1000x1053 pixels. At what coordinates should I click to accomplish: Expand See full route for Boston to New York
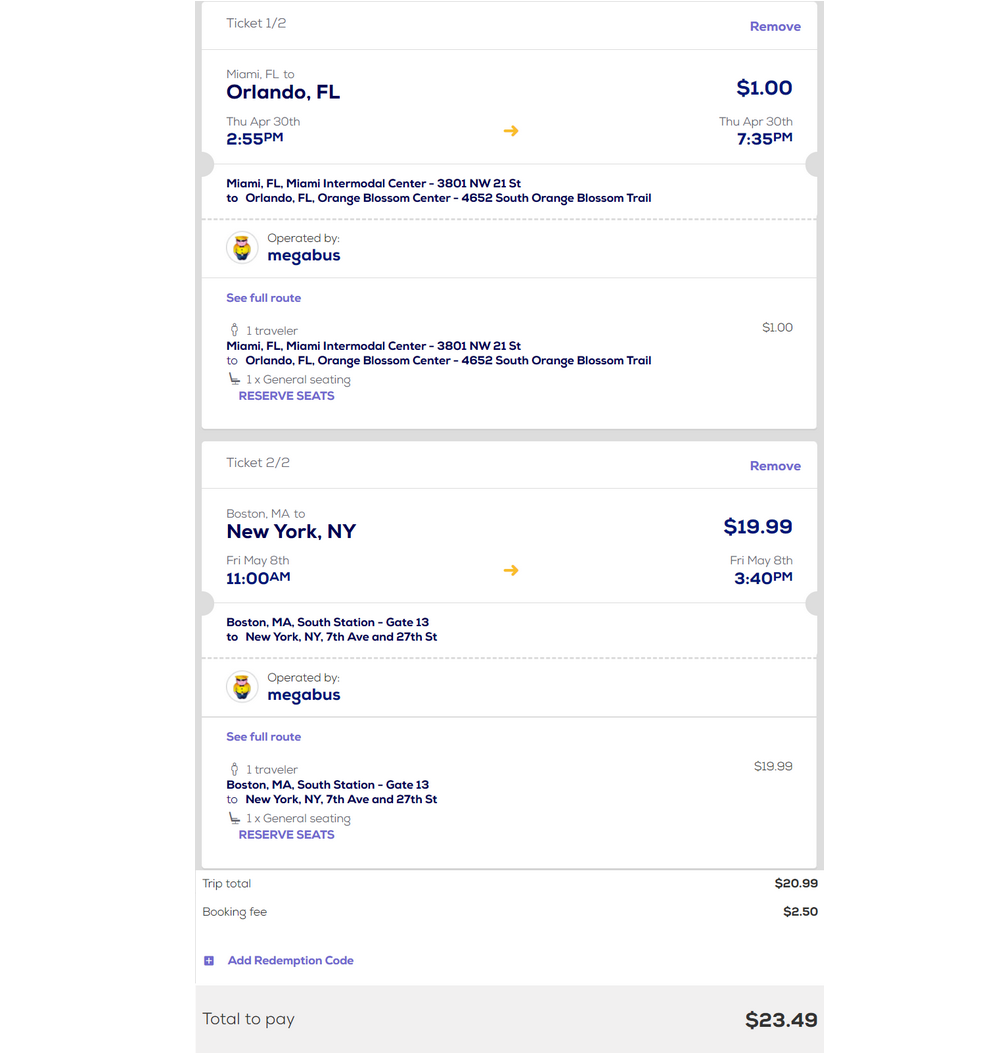coord(263,737)
